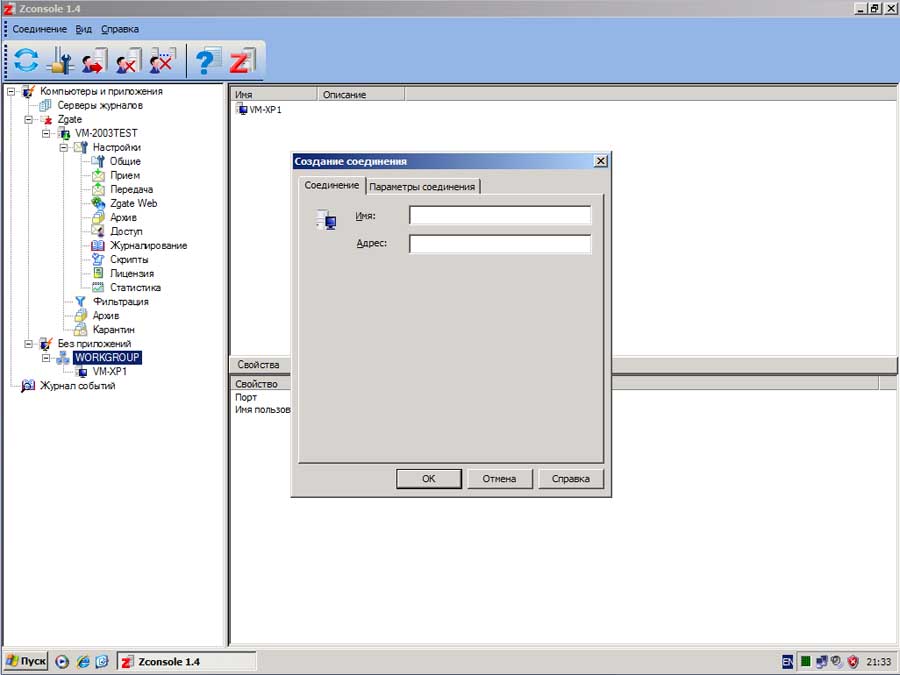Click the Адрес input field
Image resolution: width=900 pixels, height=675 pixels.
tap(500, 243)
